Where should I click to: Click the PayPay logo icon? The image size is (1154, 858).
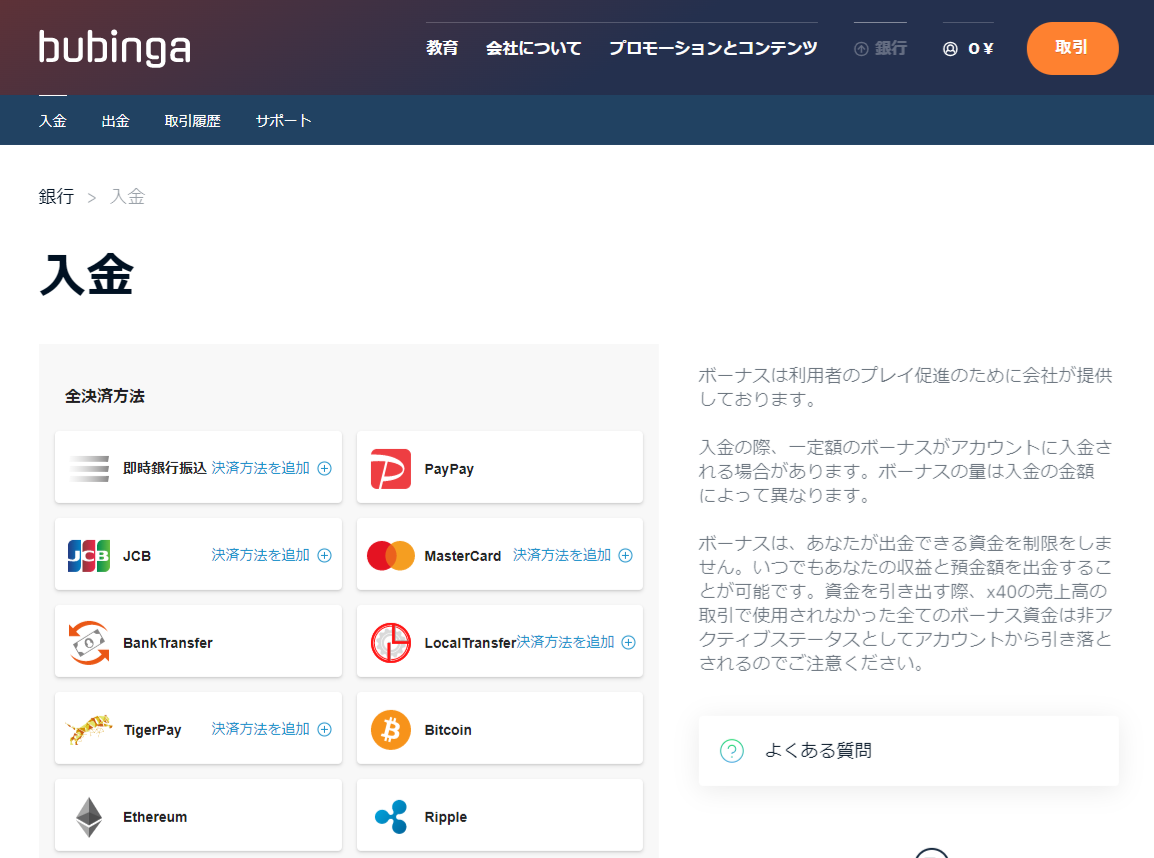(x=391, y=469)
